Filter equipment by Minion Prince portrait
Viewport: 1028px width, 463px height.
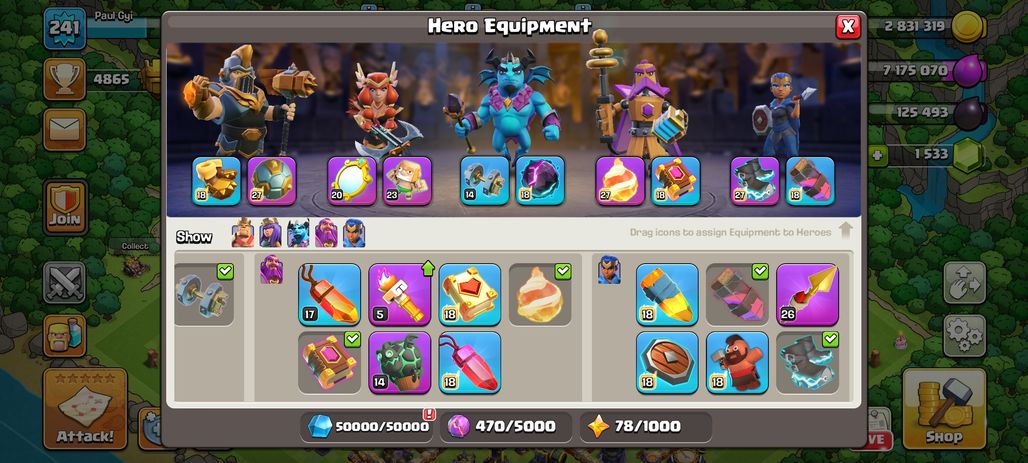pos(298,233)
